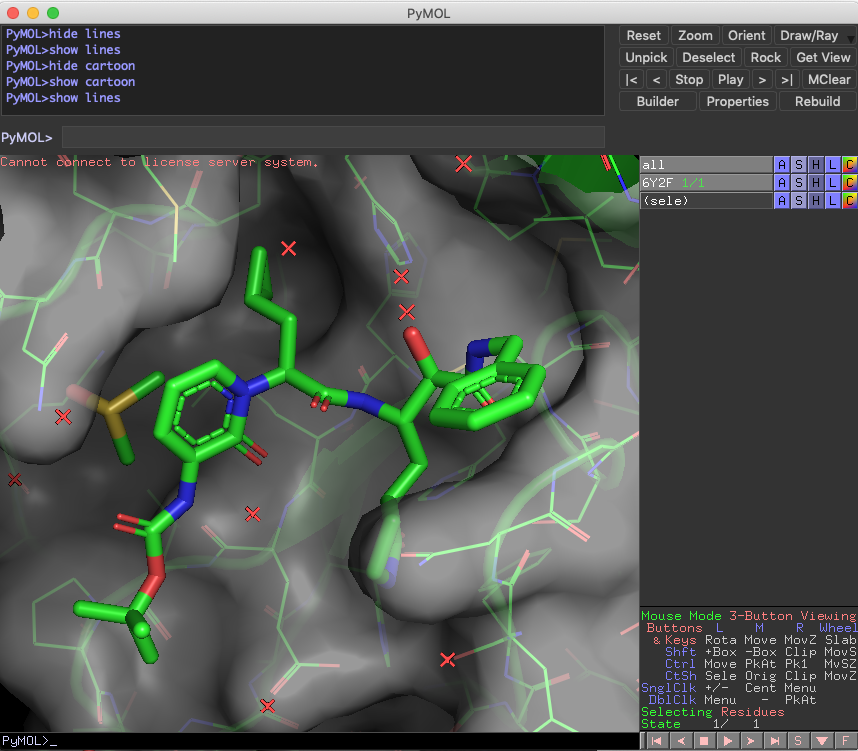Screen dimensions: 858x751
Task: Click the 'PyMOL' window title text
Action: coord(428,13)
